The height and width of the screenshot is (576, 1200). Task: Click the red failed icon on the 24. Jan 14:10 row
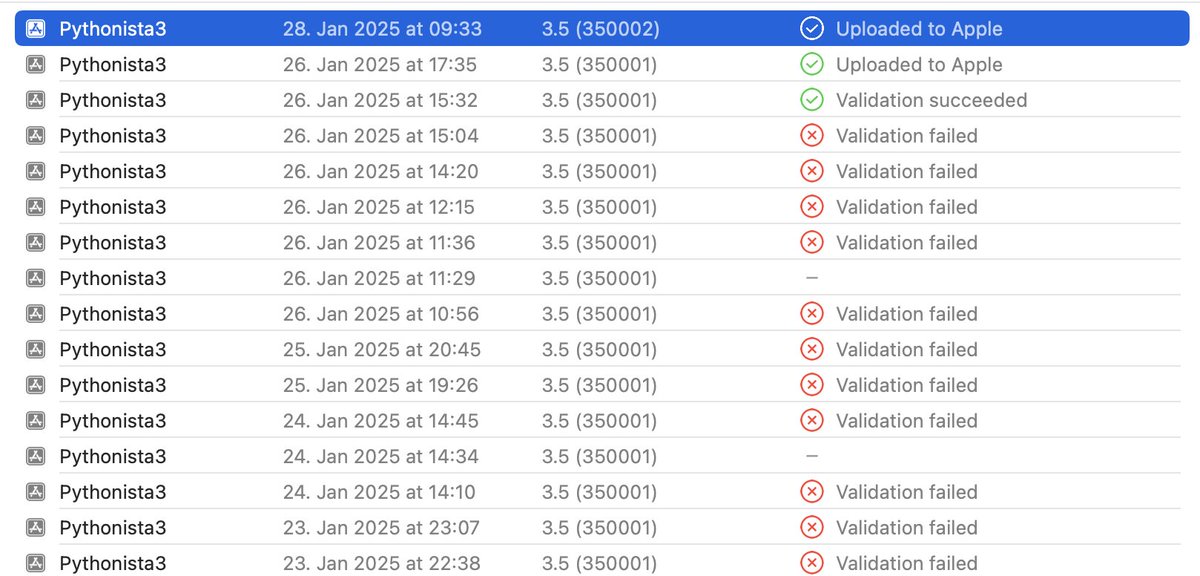pyautogui.click(x=812, y=492)
